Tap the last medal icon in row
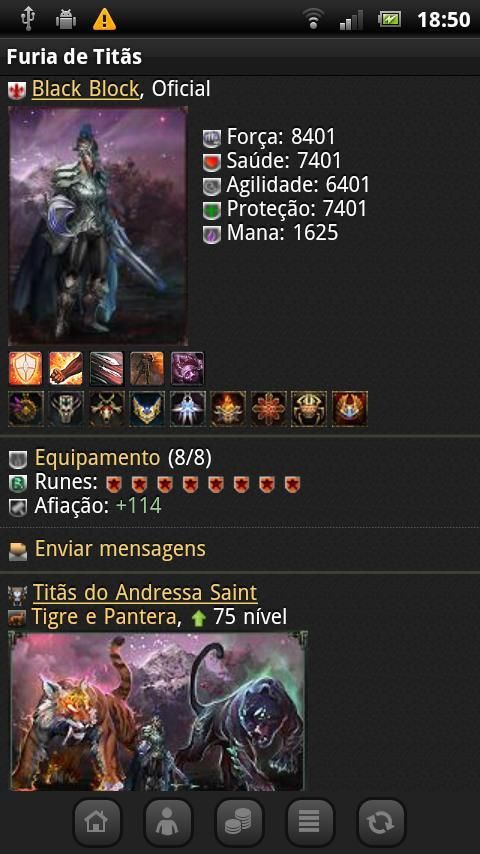Viewport: 480px width, 854px height. coord(350,408)
